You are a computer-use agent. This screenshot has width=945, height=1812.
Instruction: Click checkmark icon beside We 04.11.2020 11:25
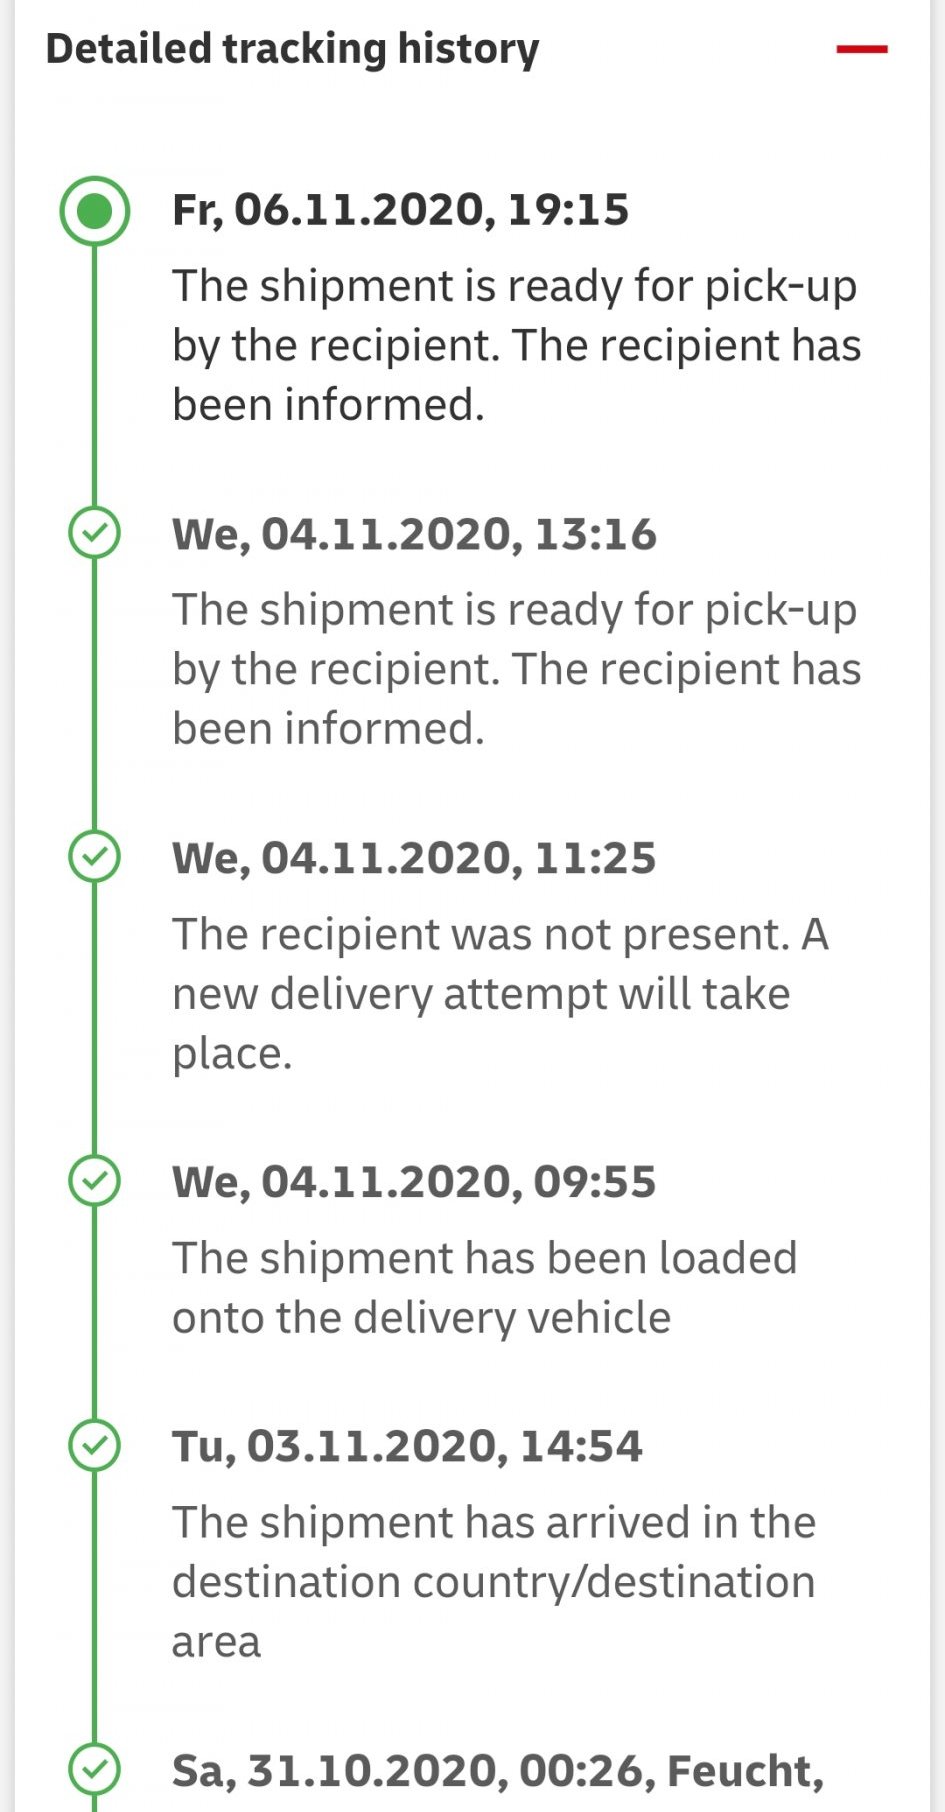click(x=94, y=857)
